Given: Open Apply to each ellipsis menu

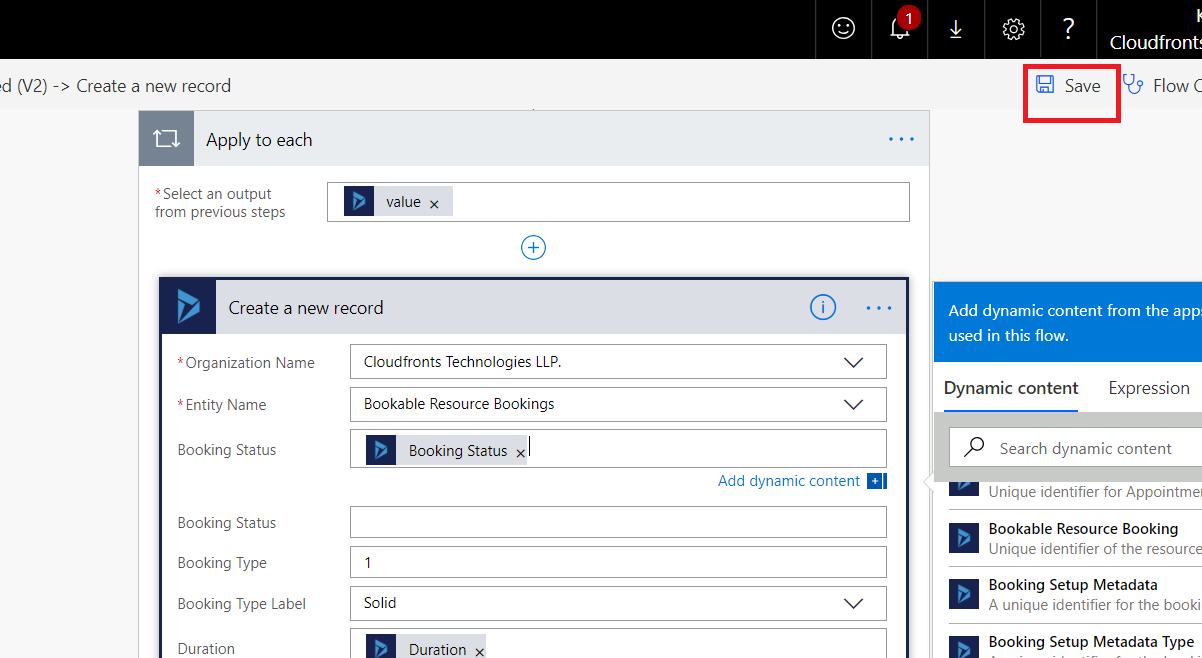Looking at the screenshot, I should 901,139.
